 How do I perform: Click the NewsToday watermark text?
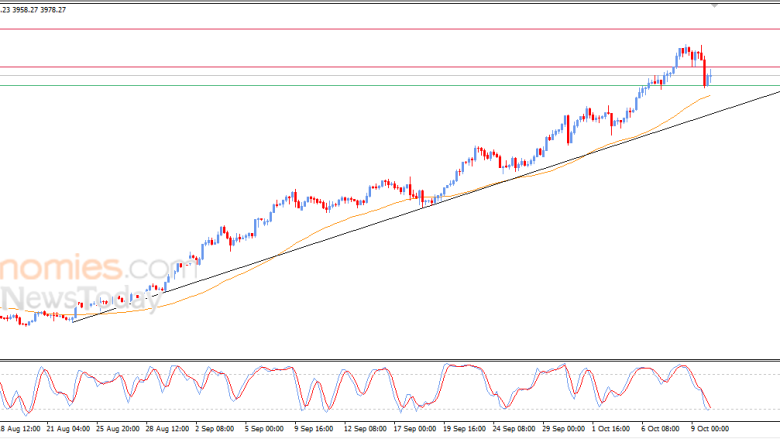(80, 297)
